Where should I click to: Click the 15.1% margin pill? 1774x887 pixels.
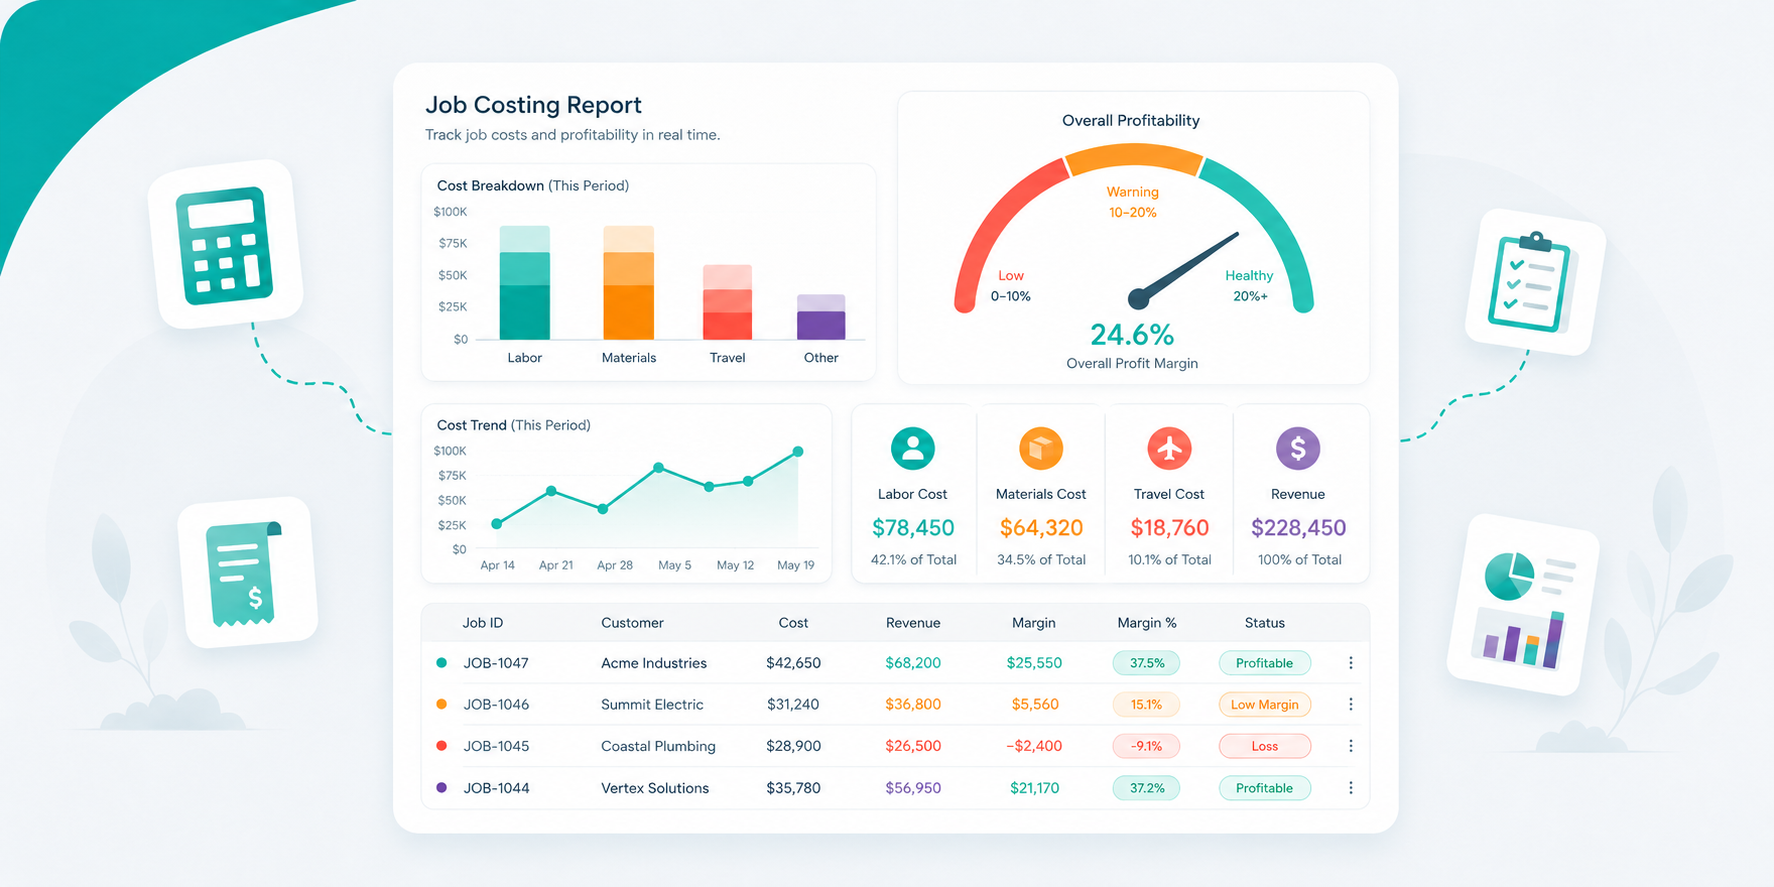point(1147,705)
